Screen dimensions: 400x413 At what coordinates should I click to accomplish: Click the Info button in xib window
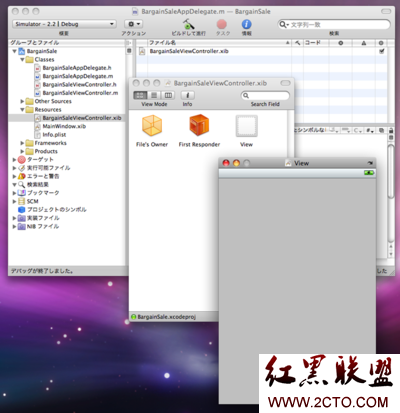[188, 95]
